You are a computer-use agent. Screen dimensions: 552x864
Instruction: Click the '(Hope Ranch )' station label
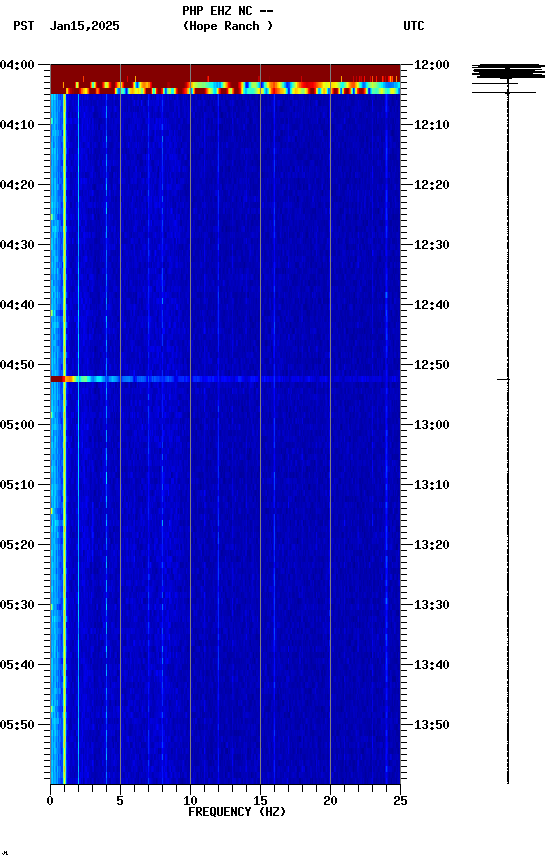pyautogui.click(x=228, y=26)
